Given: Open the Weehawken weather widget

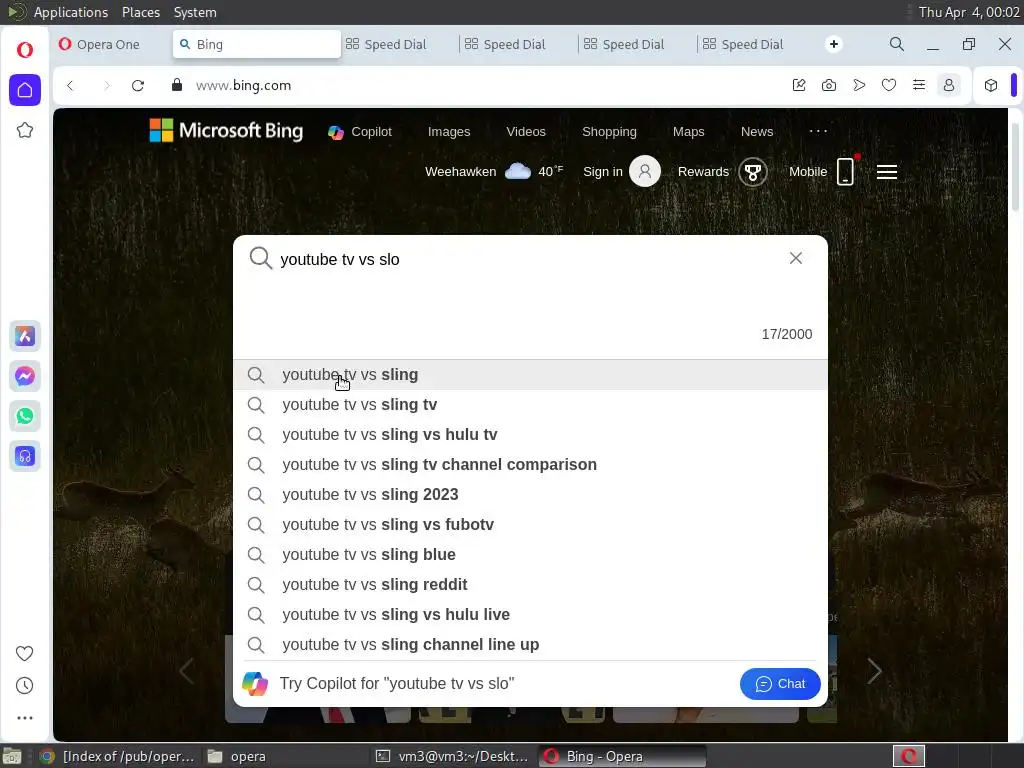Looking at the screenshot, I should click(x=494, y=172).
